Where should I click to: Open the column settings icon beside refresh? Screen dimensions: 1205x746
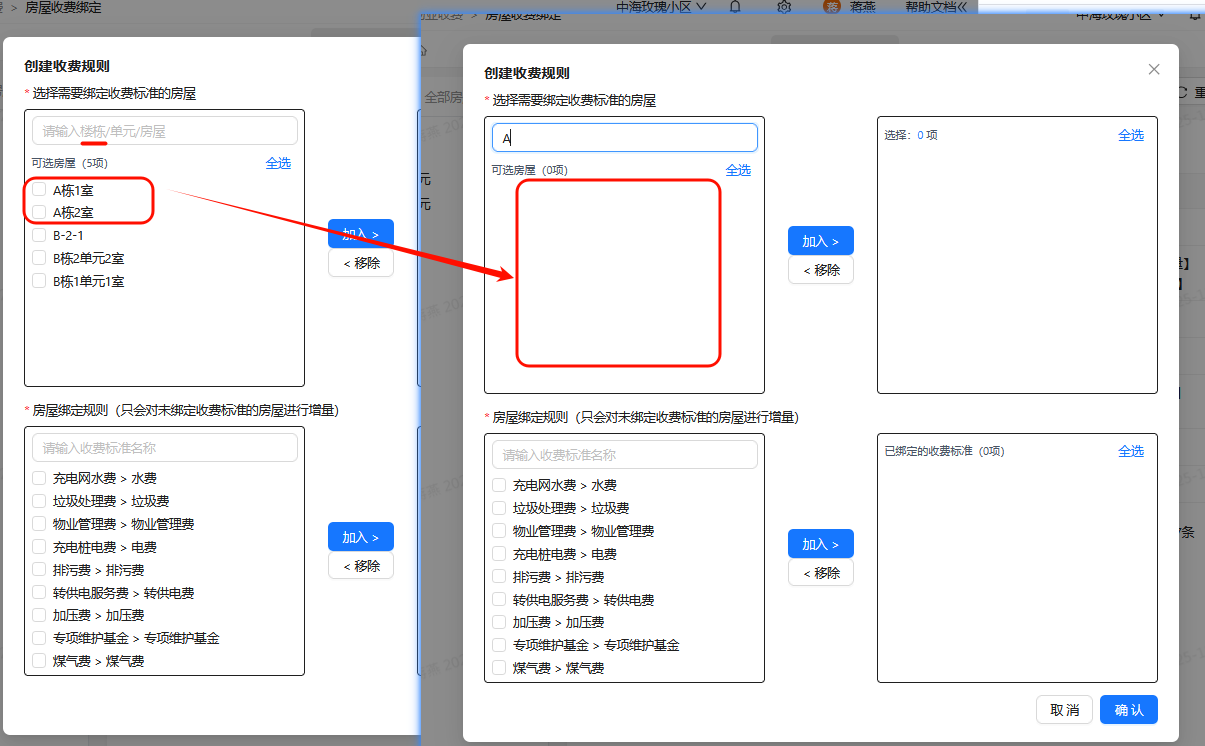coord(1198,91)
